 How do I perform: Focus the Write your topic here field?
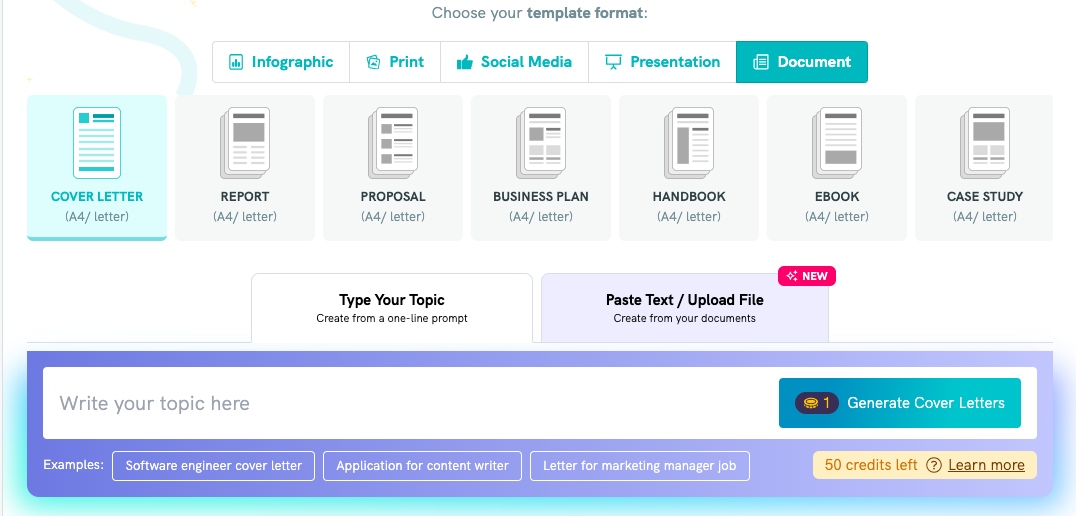tap(410, 403)
